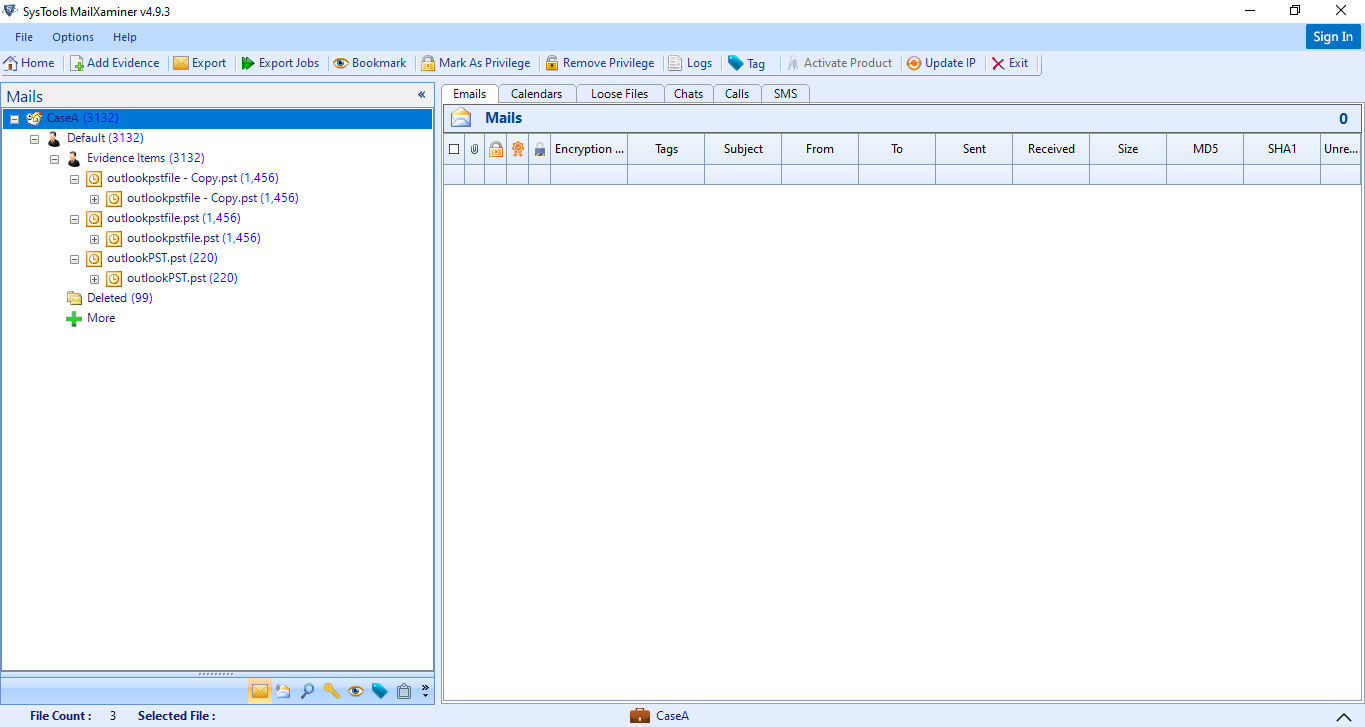Open the attachments view icon in bottom strip
1365x727 pixels.
coord(283,691)
